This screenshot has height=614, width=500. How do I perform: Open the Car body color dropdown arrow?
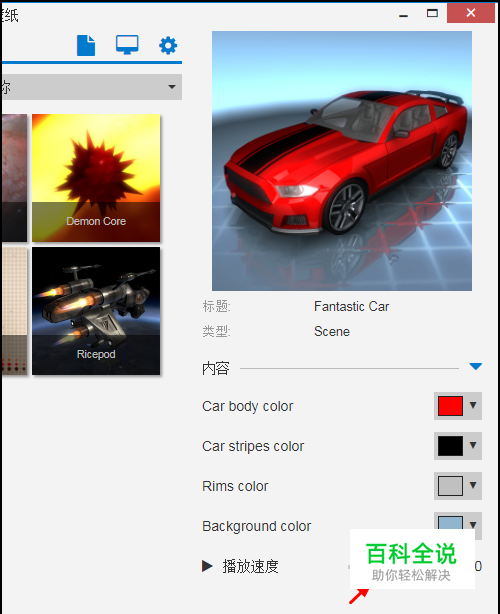[x=473, y=405]
